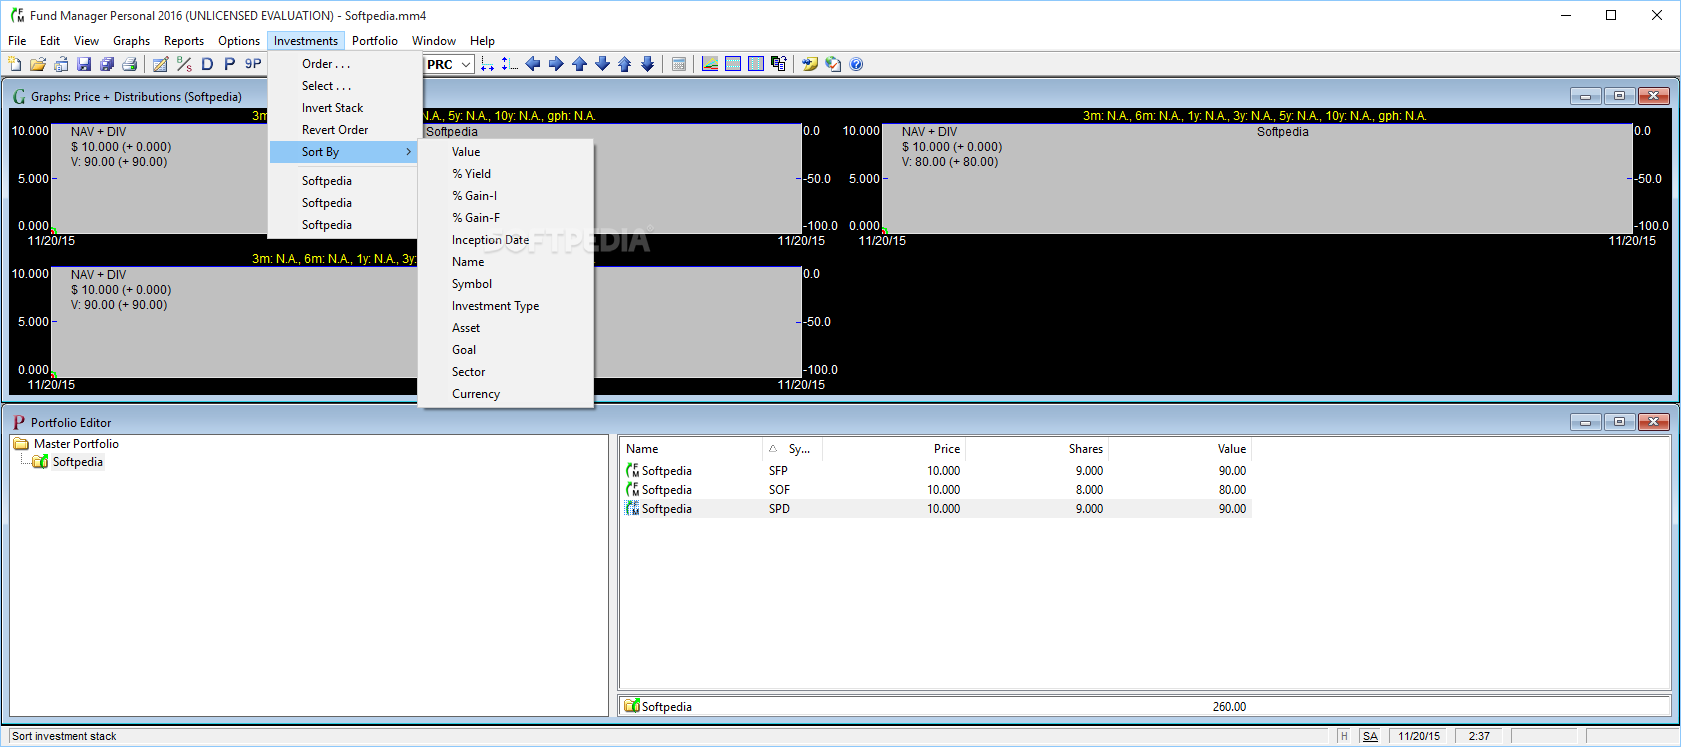The height and width of the screenshot is (747, 1681).
Task: Click the horizontal tile windows icon
Action: (733, 64)
